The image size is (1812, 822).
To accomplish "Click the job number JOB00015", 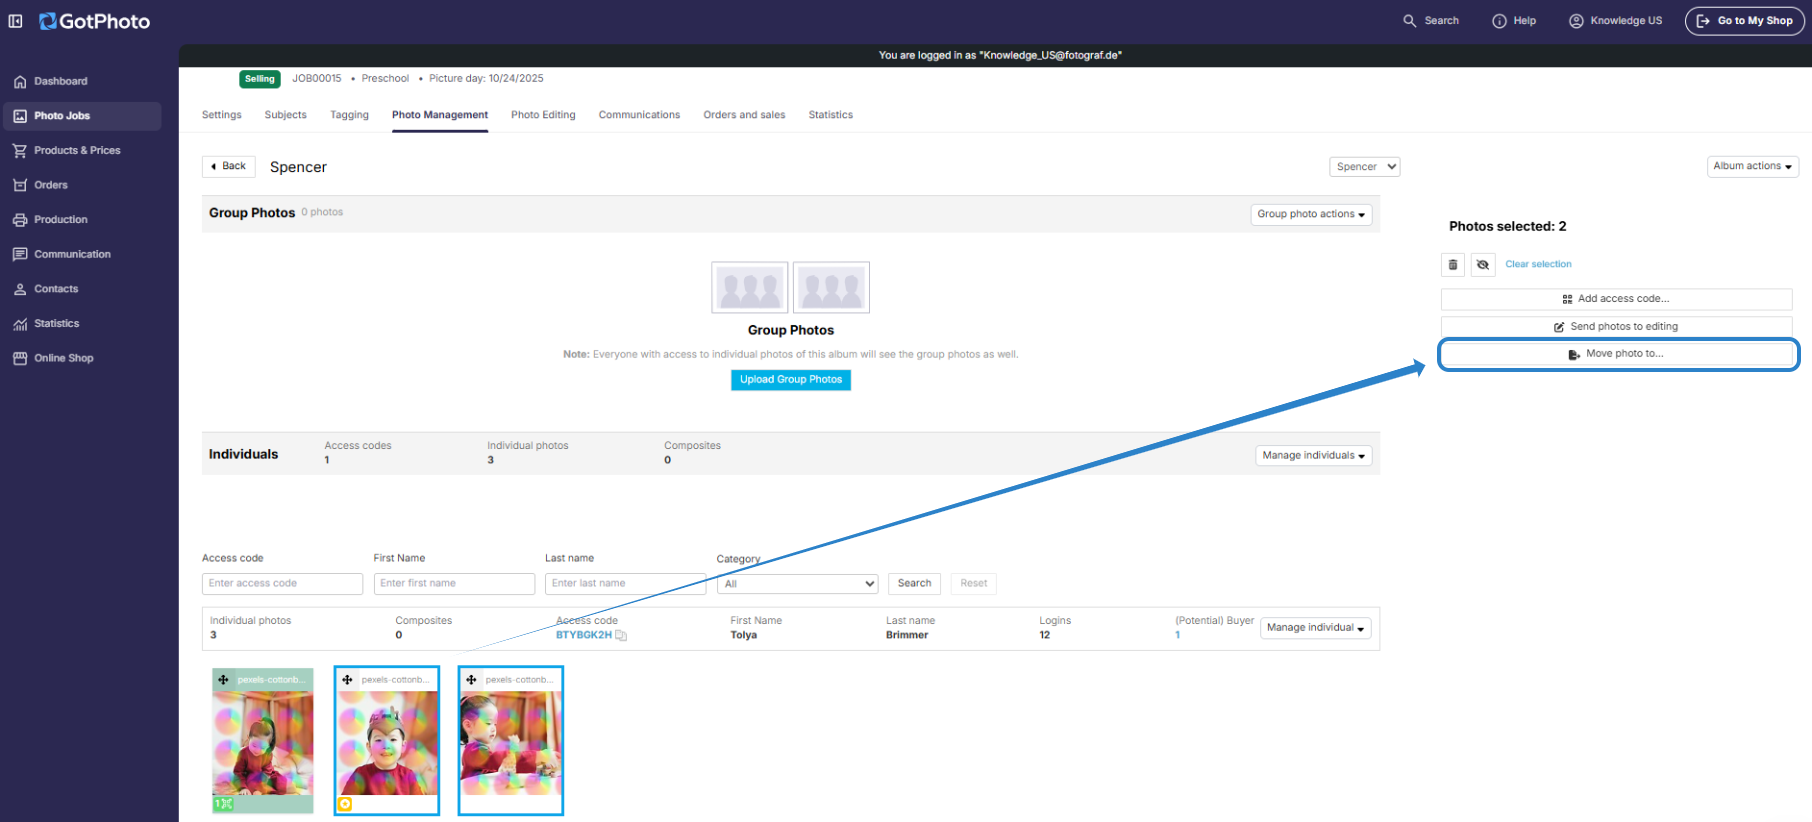I will 317,79.
